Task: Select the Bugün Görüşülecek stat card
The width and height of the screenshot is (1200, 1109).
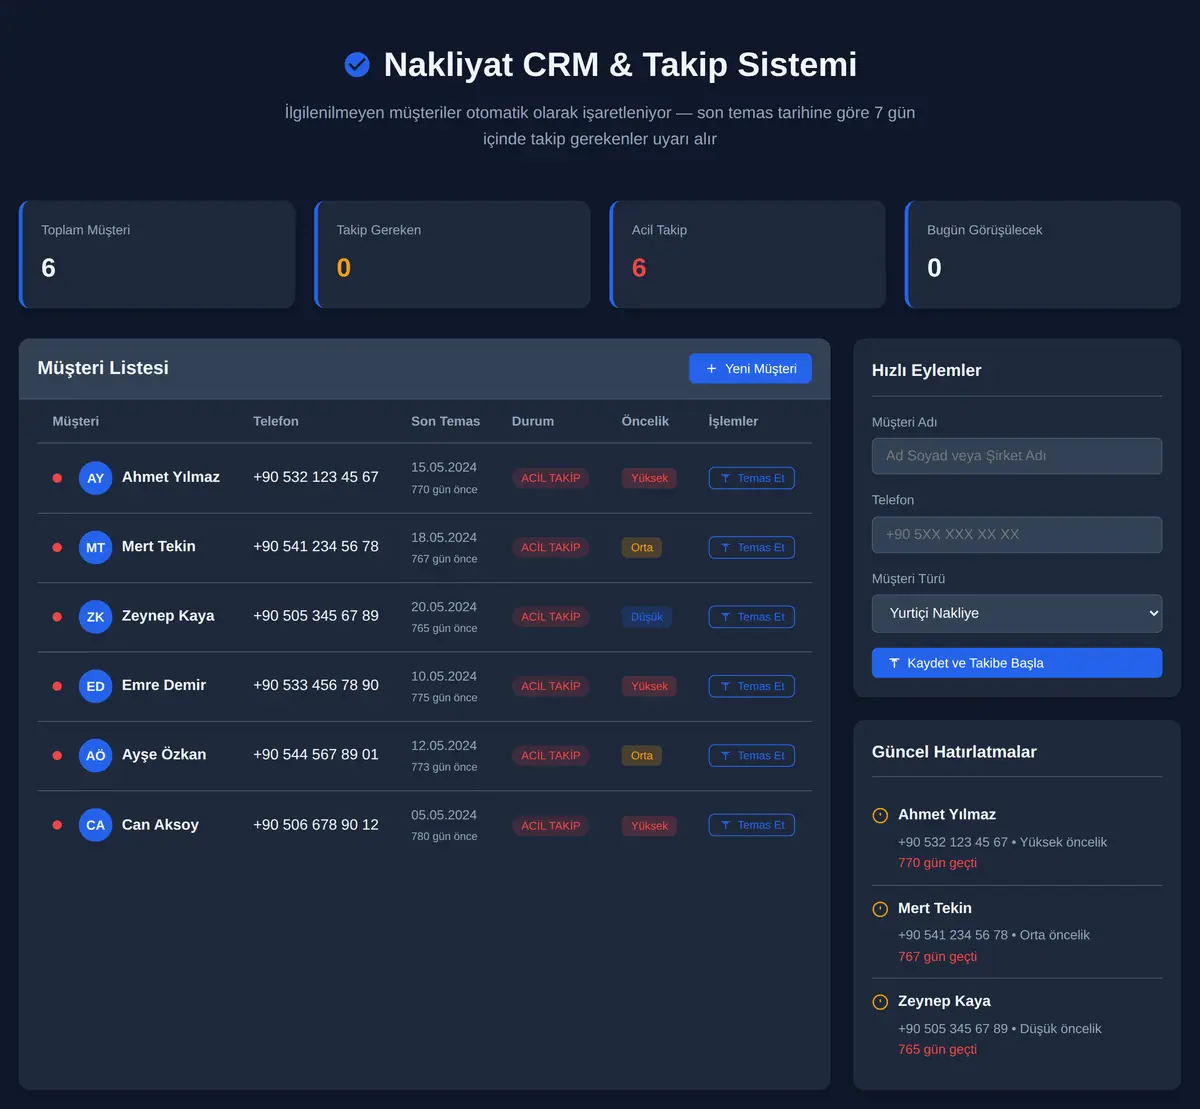Action: [x=1043, y=254]
